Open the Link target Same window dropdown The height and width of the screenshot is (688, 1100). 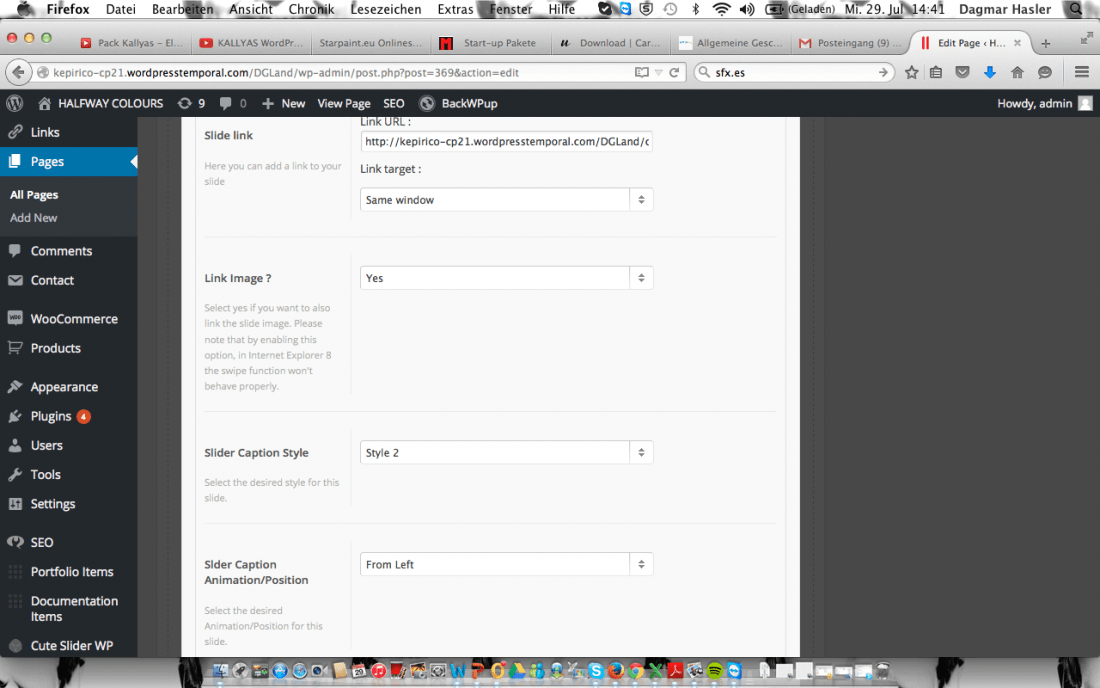pyautogui.click(x=507, y=200)
